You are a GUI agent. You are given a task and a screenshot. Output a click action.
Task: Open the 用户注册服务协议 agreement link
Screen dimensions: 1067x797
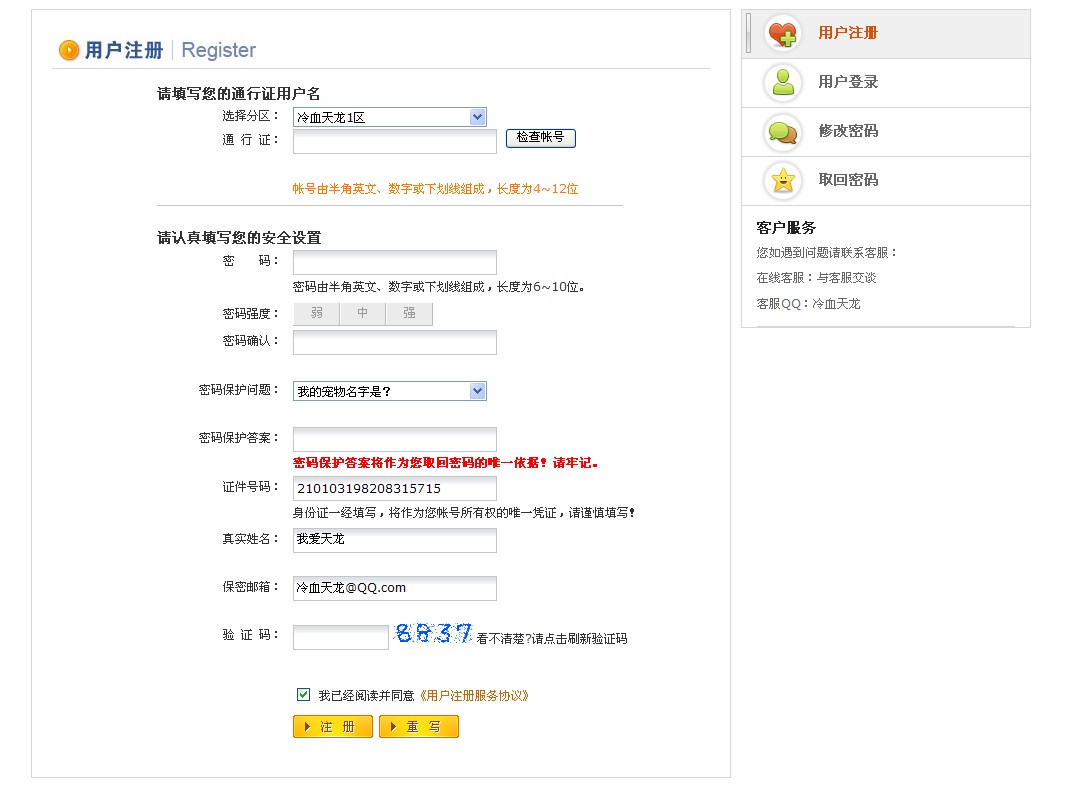pyautogui.click(x=473, y=692)
